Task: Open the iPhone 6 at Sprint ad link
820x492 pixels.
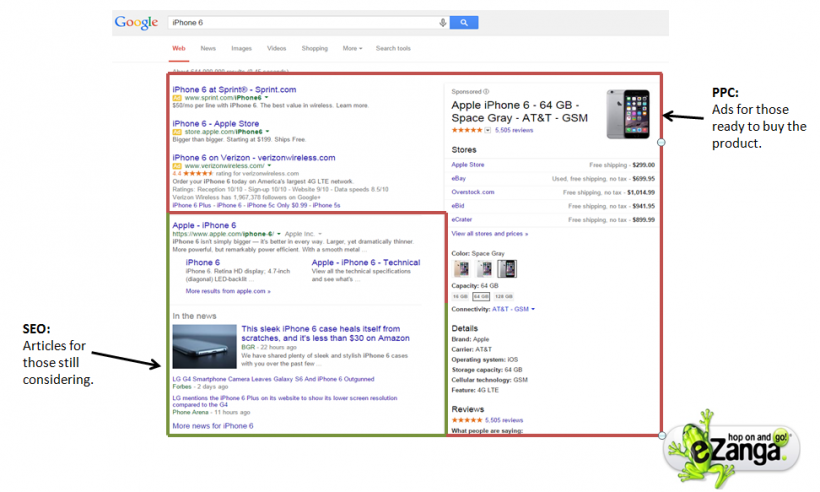Action: point(234,89)
